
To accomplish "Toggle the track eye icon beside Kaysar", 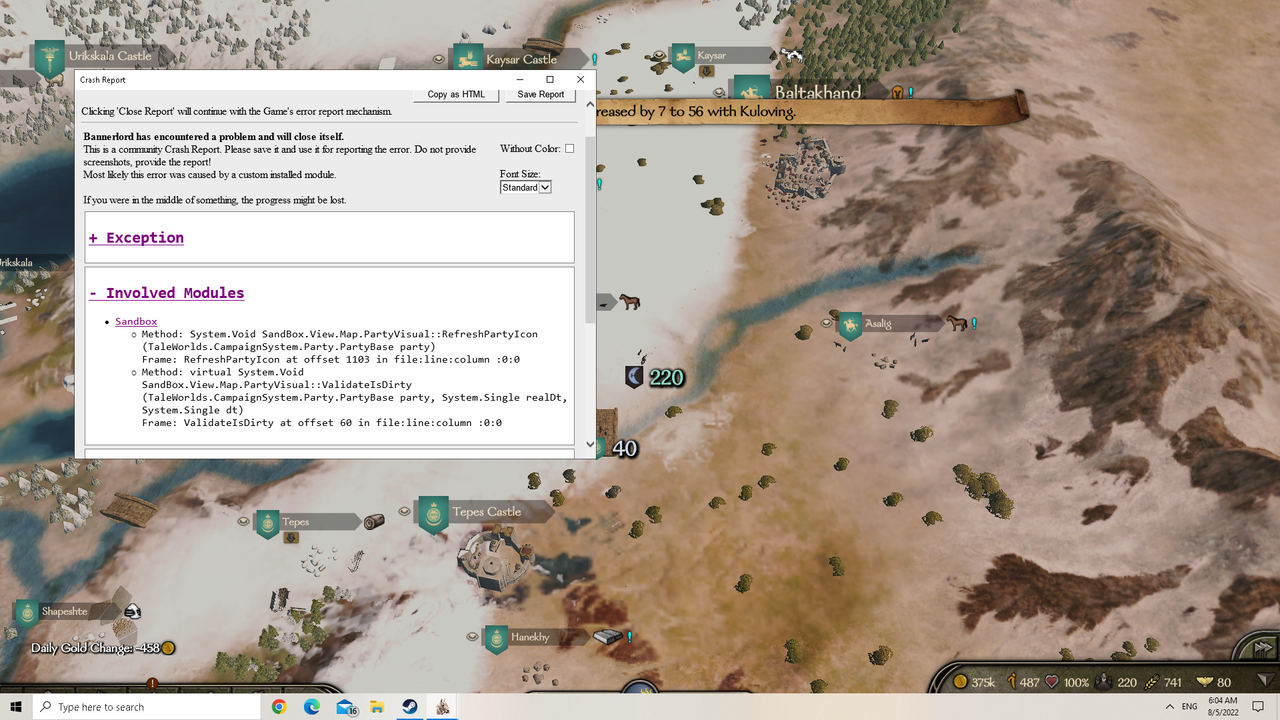I will pos(659,58).
